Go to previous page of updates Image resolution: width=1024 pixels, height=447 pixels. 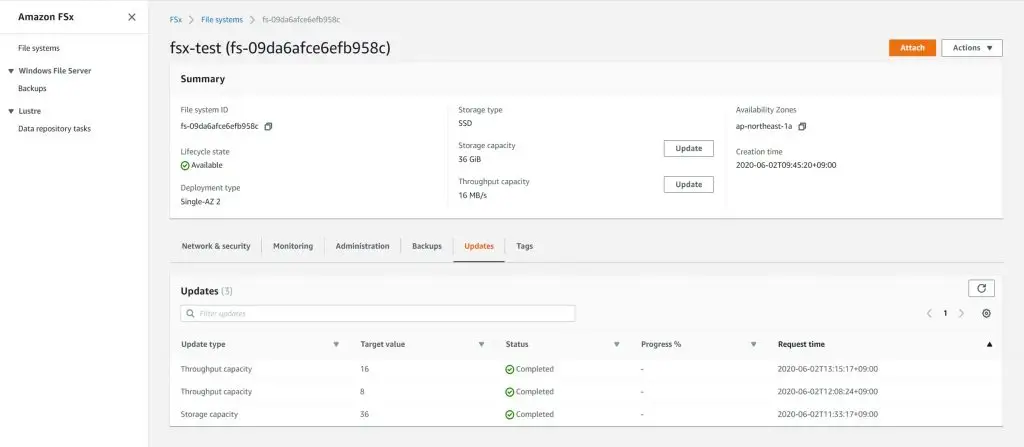point(929,314)
